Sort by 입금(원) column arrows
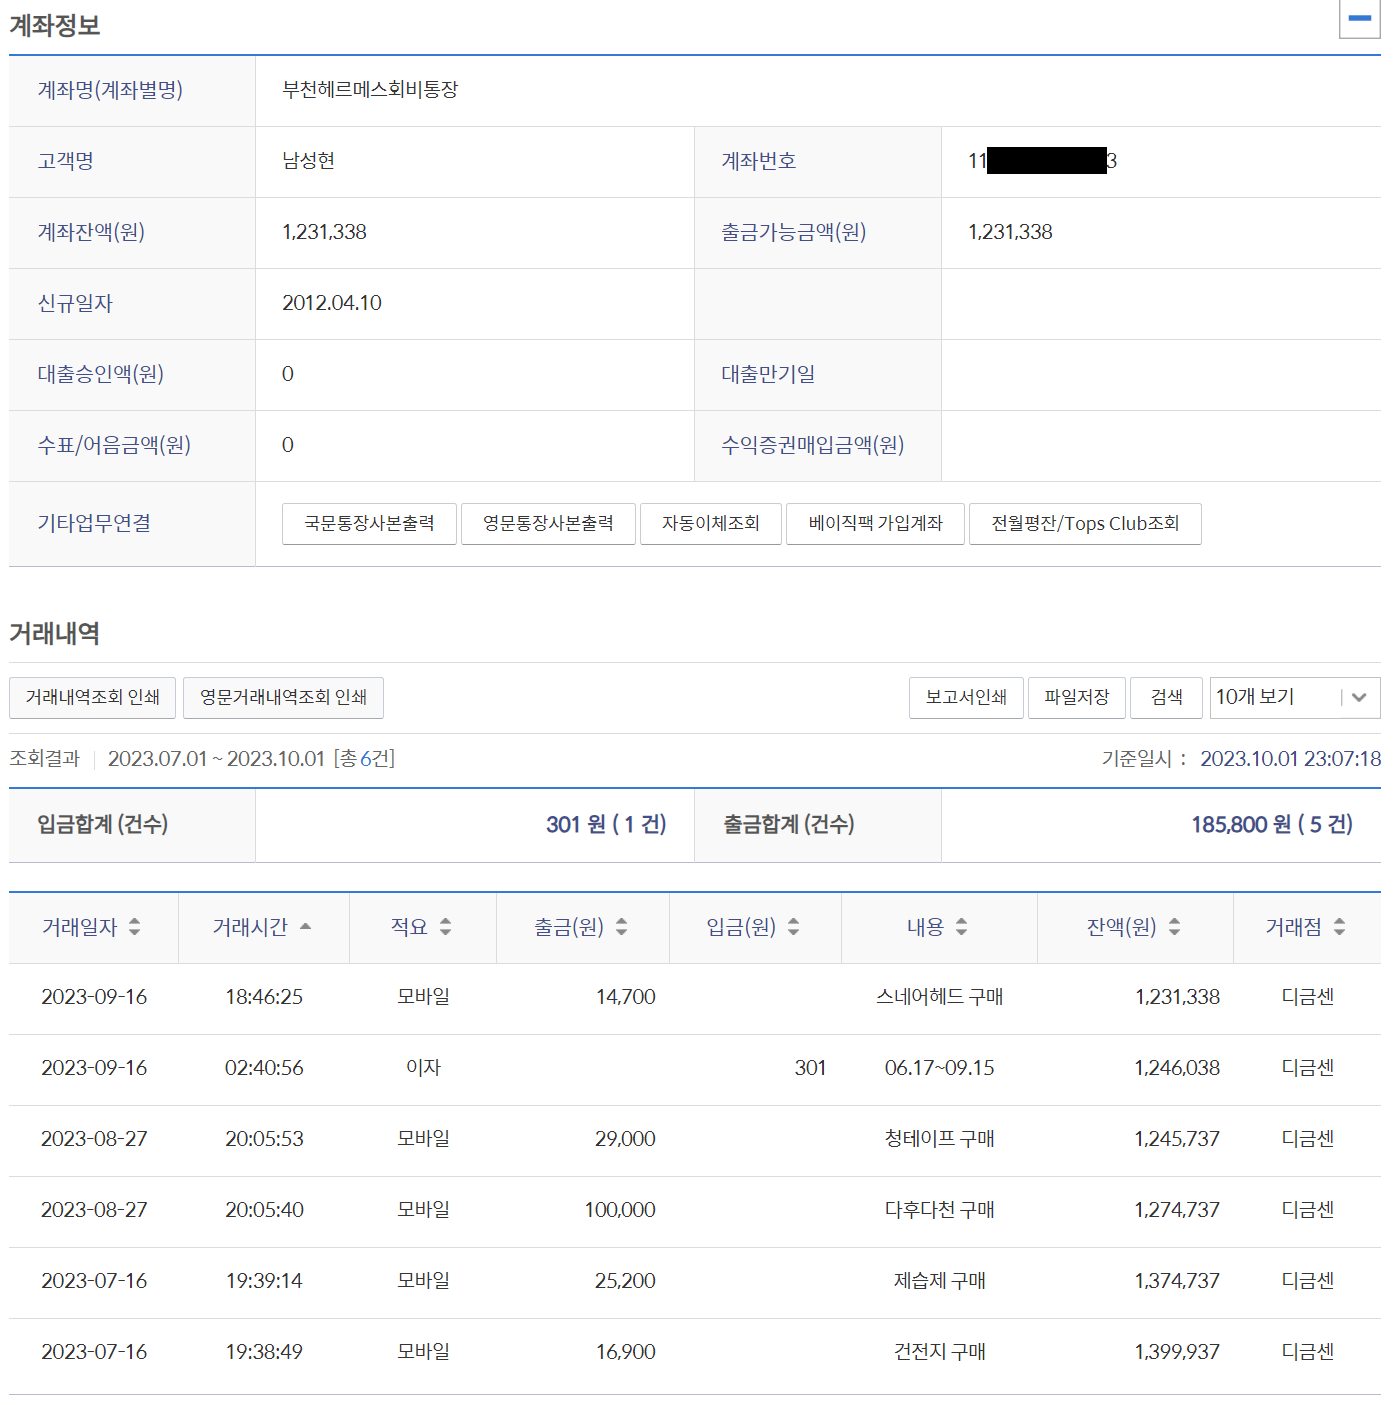This screenshot has width=1394, height=1405. click(x=793, y=927)
